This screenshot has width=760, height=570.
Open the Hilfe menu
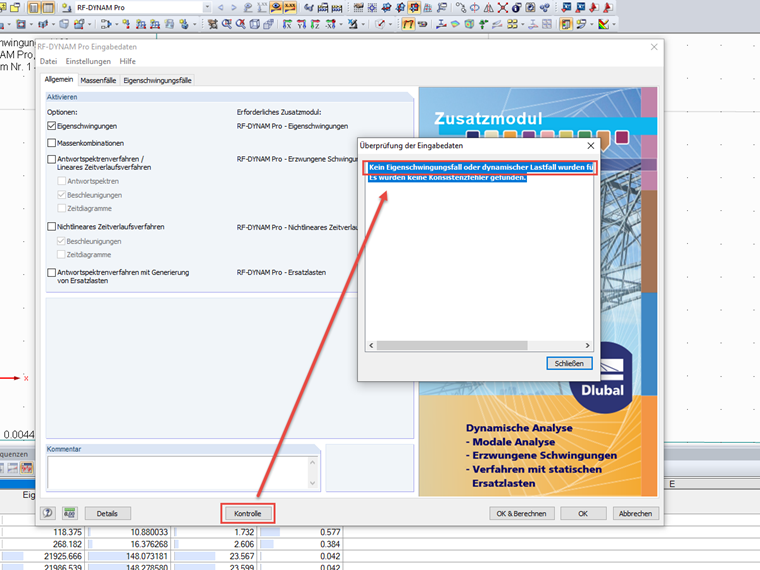point(127,61)
